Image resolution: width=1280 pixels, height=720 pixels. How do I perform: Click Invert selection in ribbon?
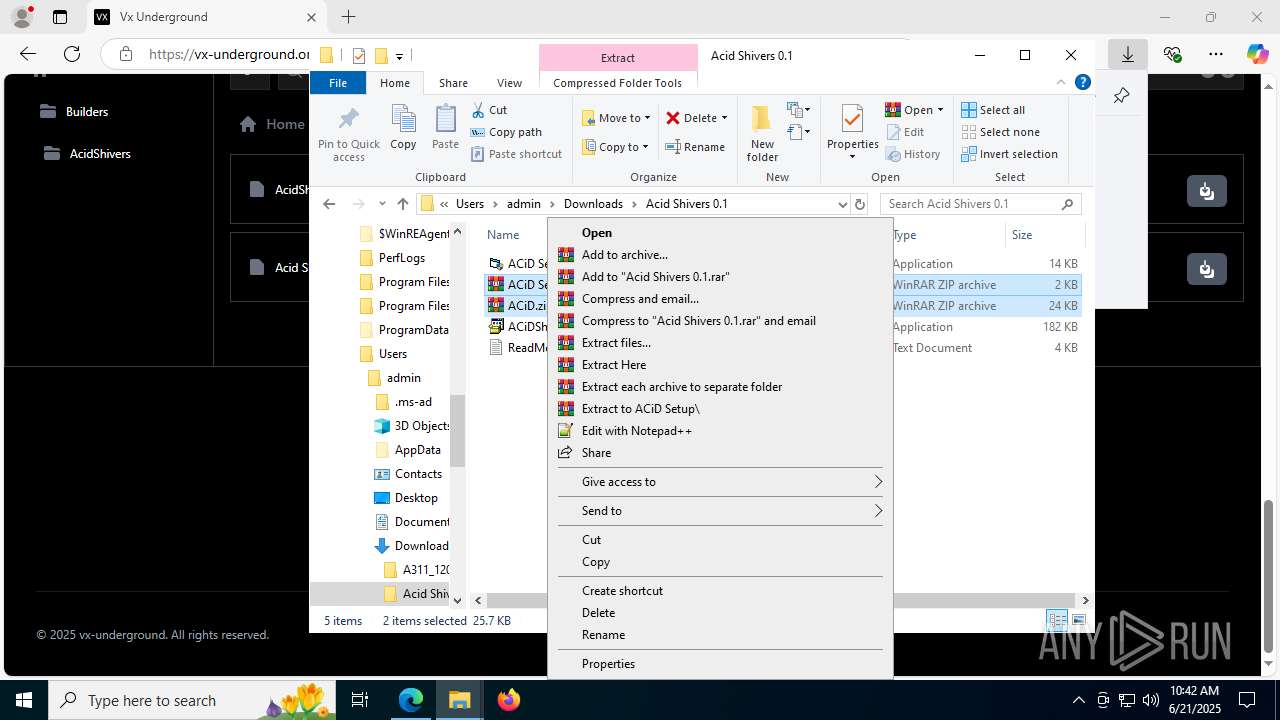1009,154
